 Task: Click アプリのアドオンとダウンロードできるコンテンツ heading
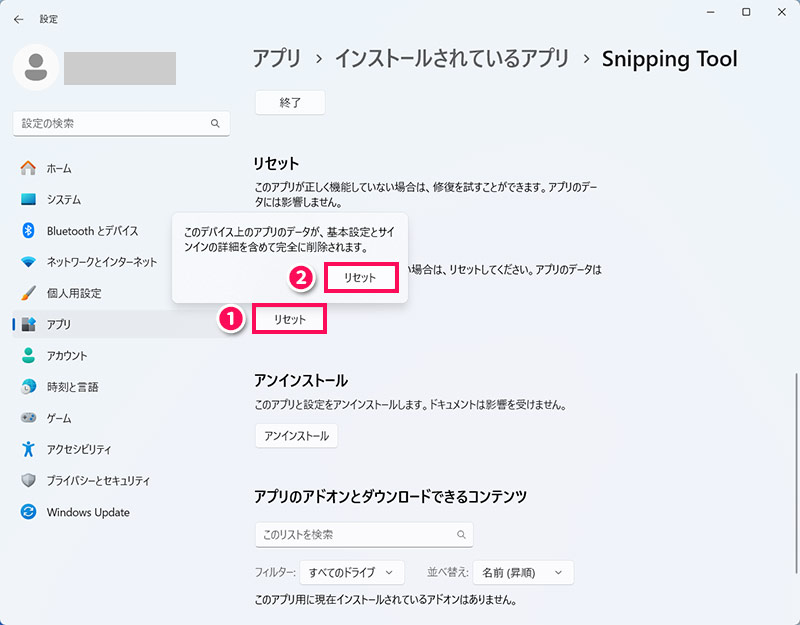(390, 496)
